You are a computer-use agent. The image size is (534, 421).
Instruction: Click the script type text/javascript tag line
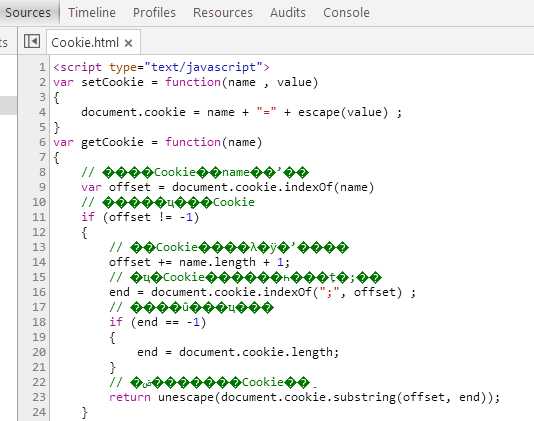(x=161, y=67)
